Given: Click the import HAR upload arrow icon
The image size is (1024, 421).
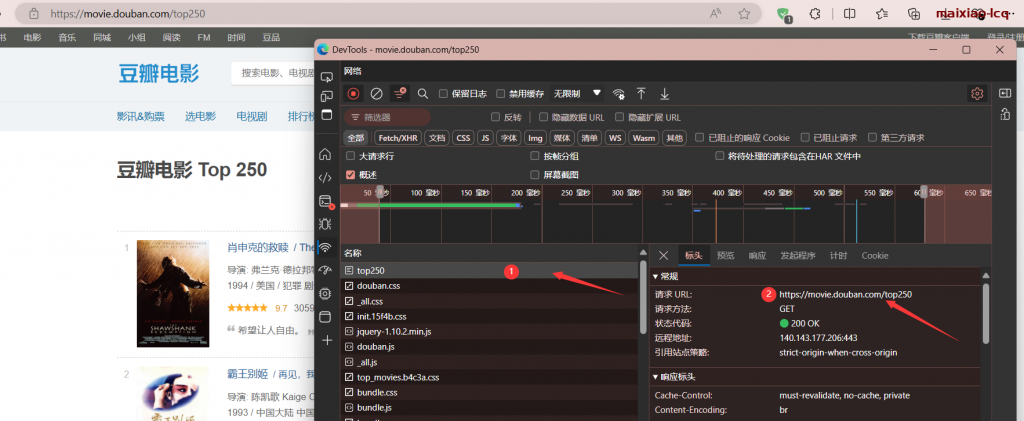Looking at the screenshot, I should 641,93.
